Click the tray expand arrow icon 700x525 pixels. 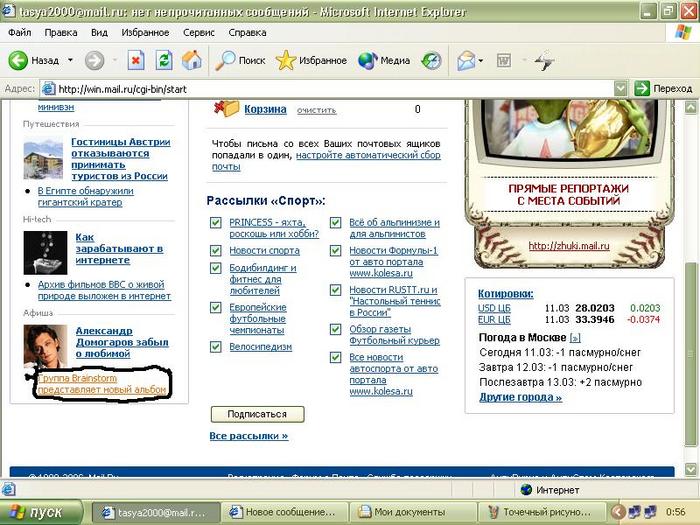617,512
